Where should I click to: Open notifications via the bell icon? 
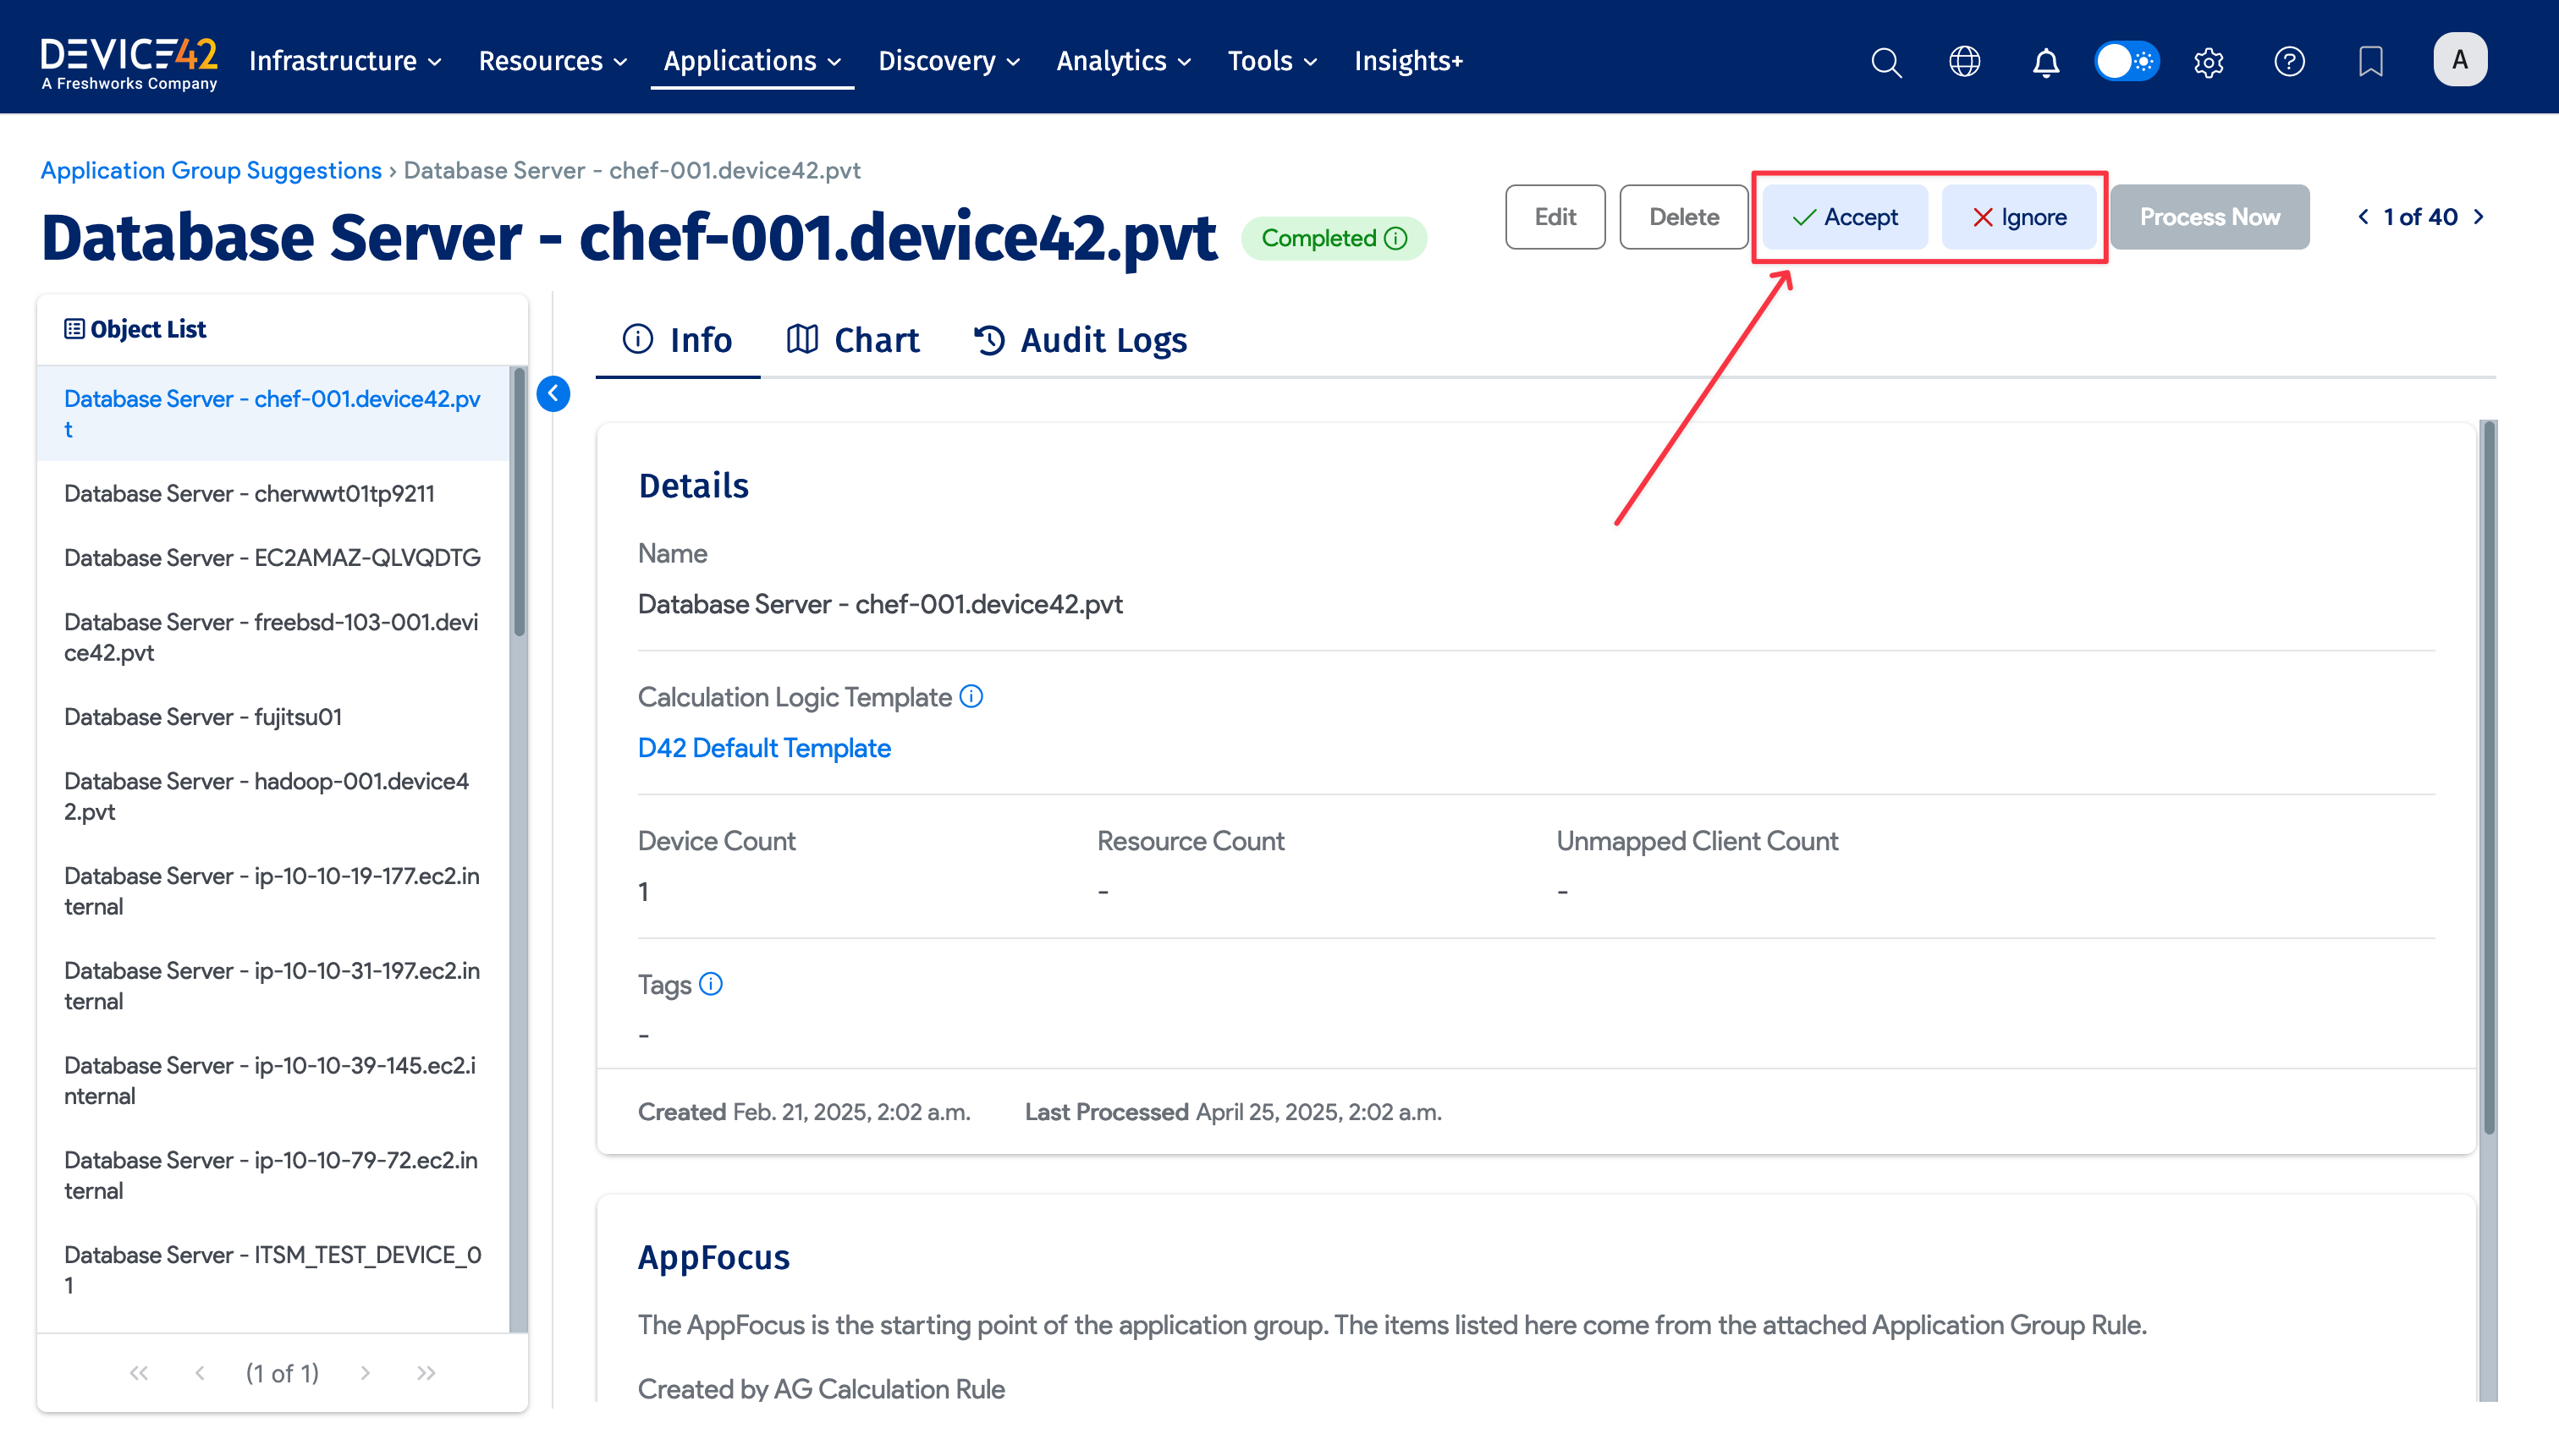[2045, 61]
